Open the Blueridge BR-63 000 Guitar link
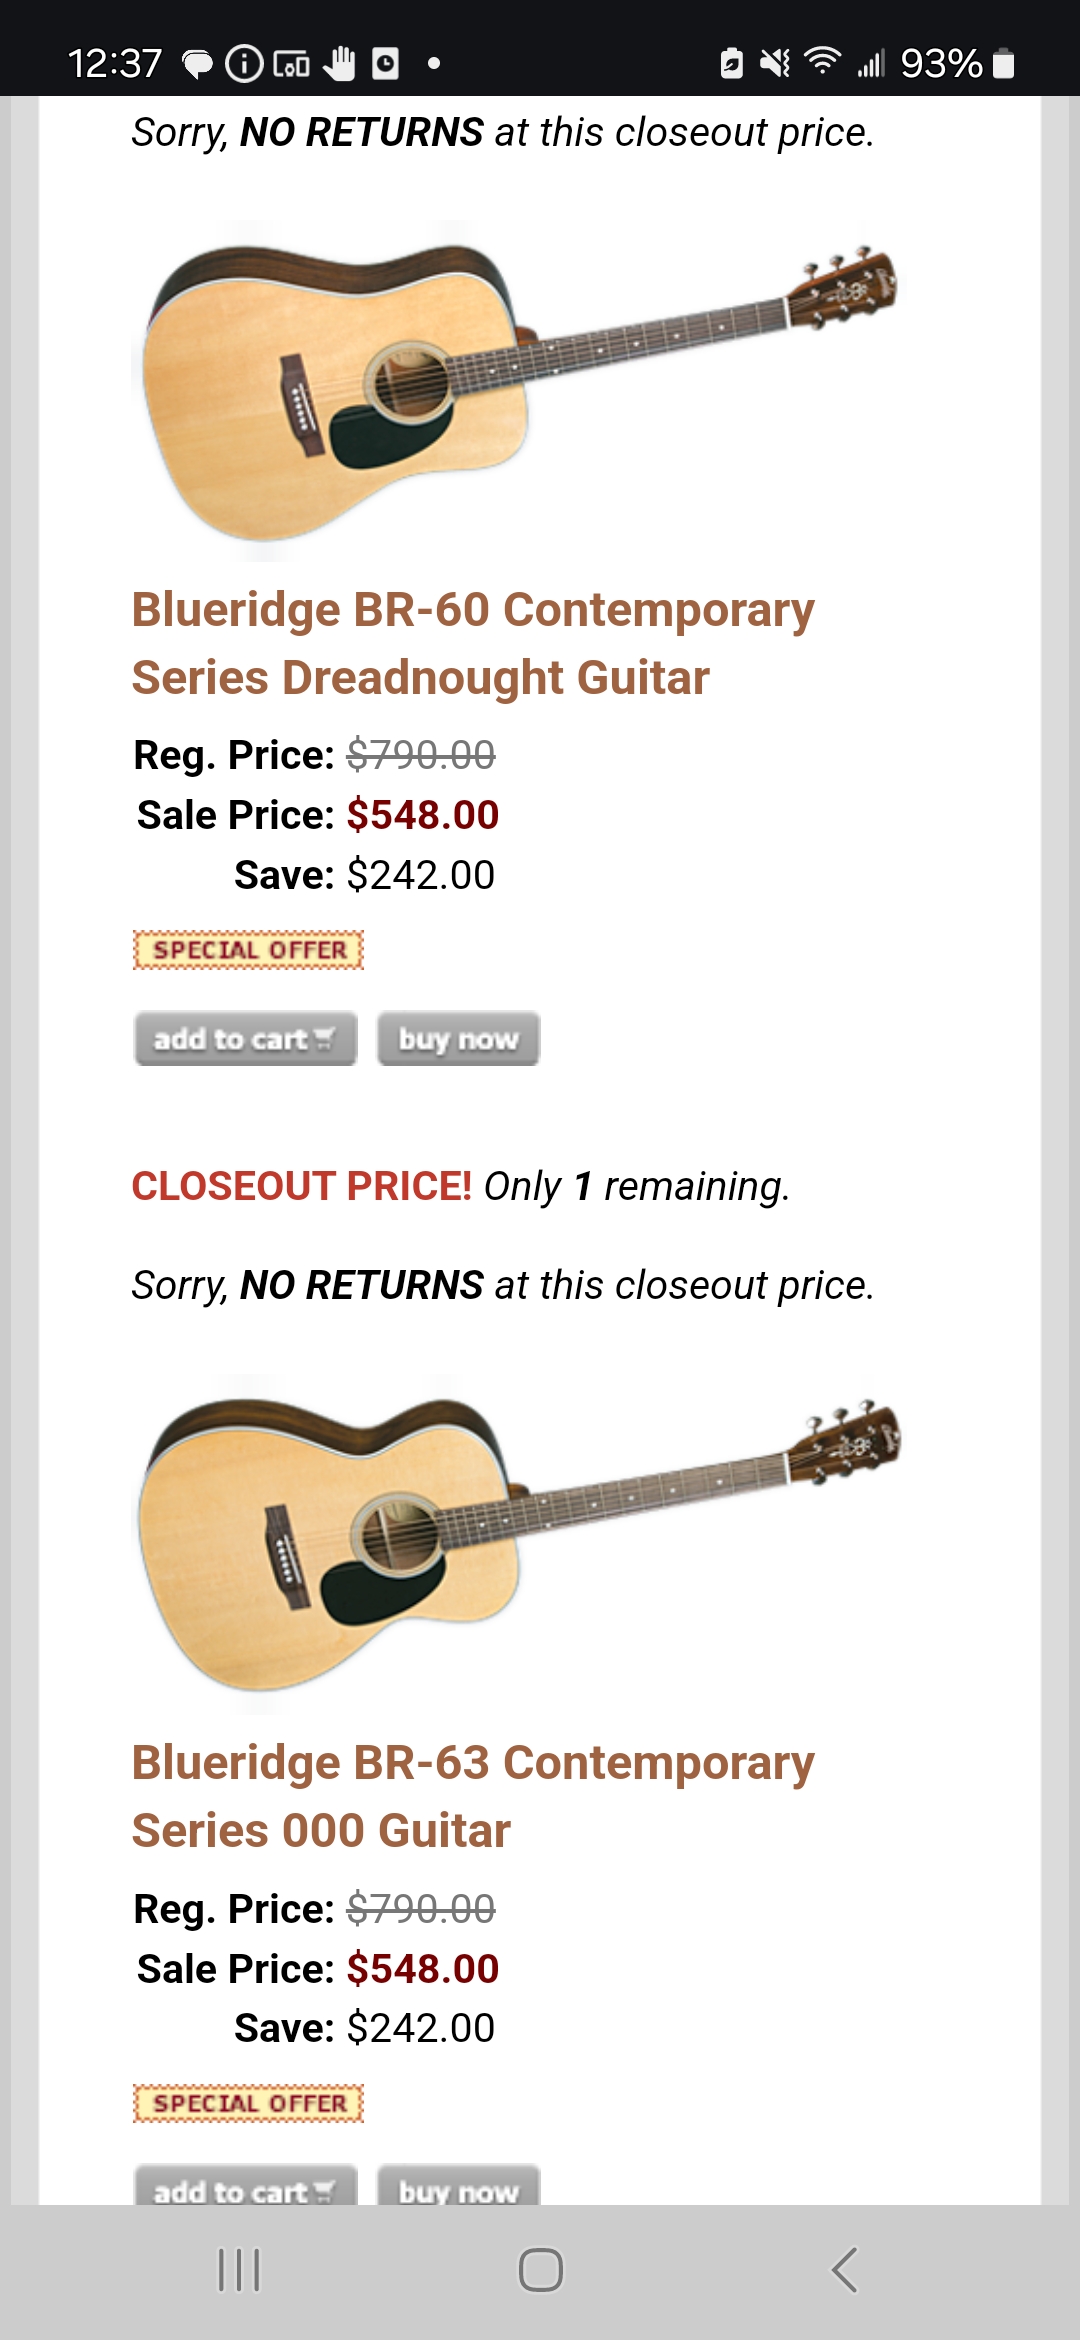1080x2340 pixels. 472,1796
